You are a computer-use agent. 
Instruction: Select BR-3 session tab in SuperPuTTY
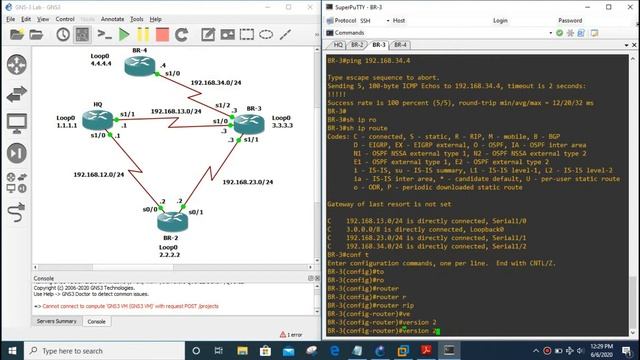(378, 45)
